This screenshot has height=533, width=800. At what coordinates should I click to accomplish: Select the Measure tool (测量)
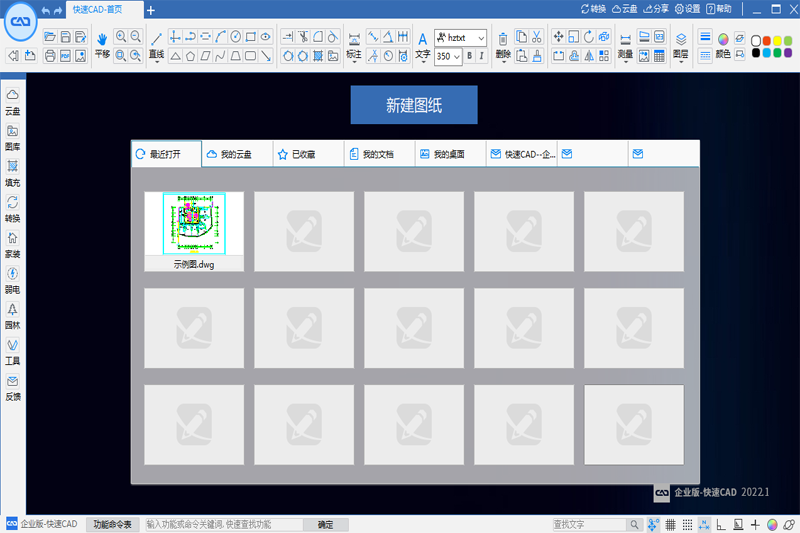coord(625,45)
